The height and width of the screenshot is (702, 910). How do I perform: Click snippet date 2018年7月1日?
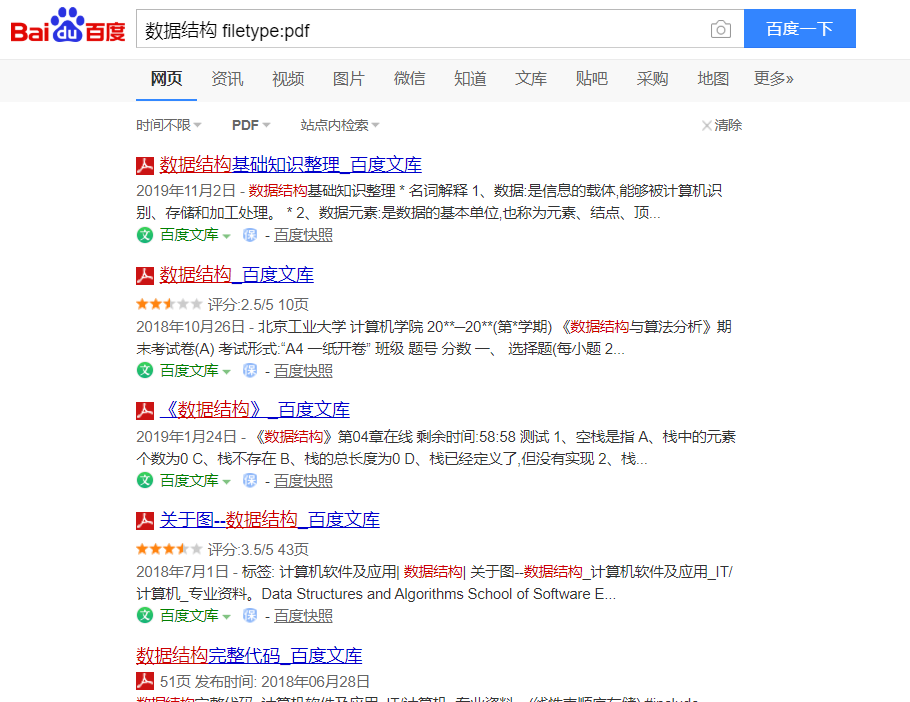(x=182, y=572)
